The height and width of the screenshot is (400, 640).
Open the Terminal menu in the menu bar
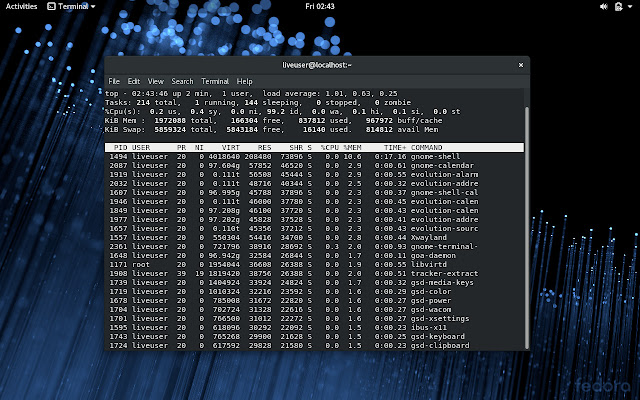coord(215,81)
